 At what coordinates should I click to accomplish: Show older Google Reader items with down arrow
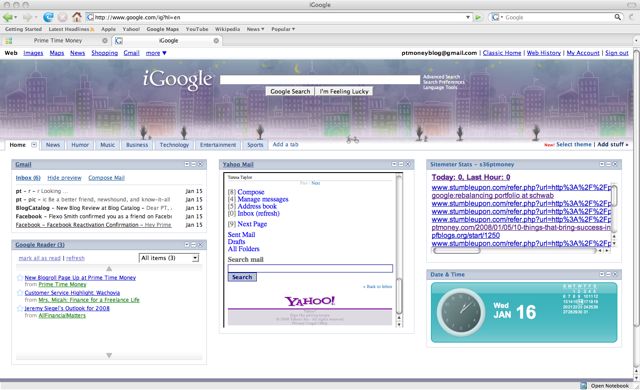(109, 355)
